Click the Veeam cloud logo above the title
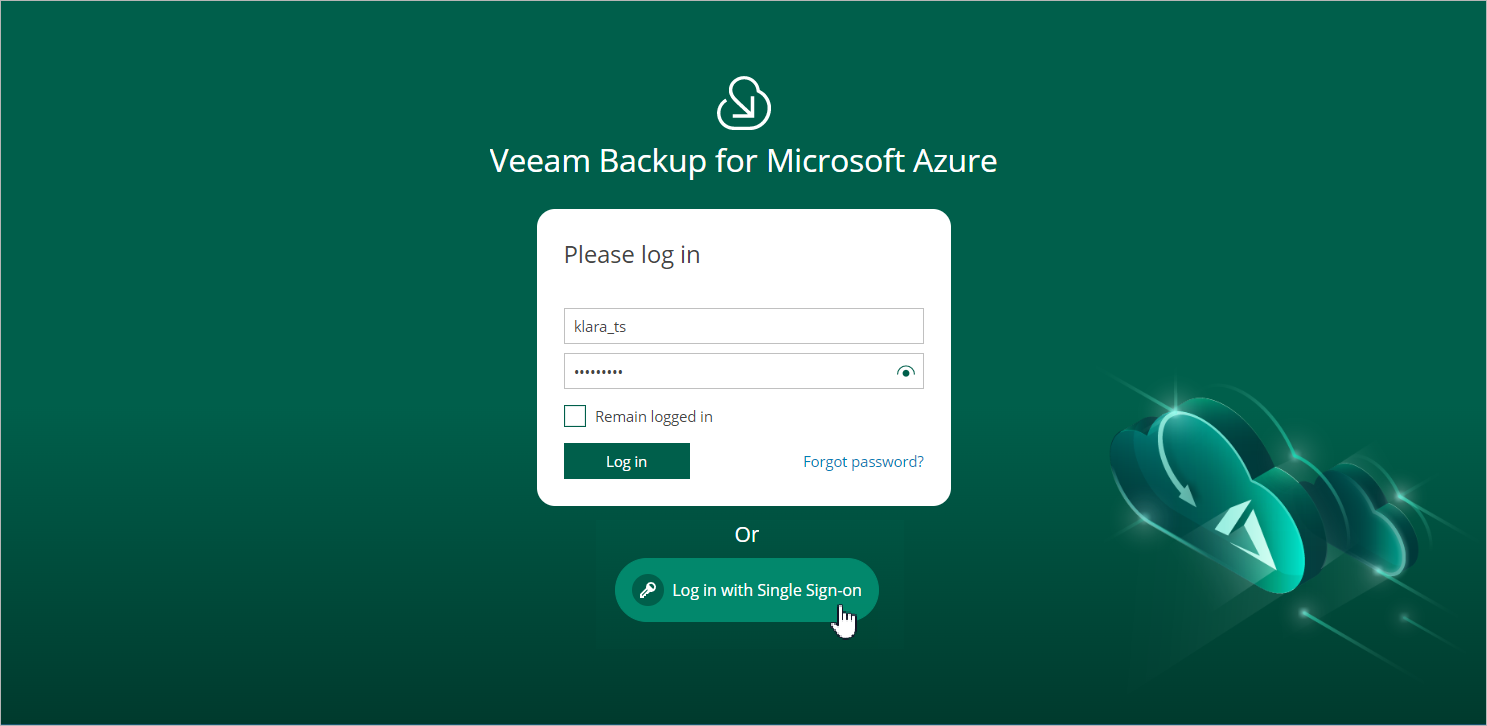 point(744,102)
